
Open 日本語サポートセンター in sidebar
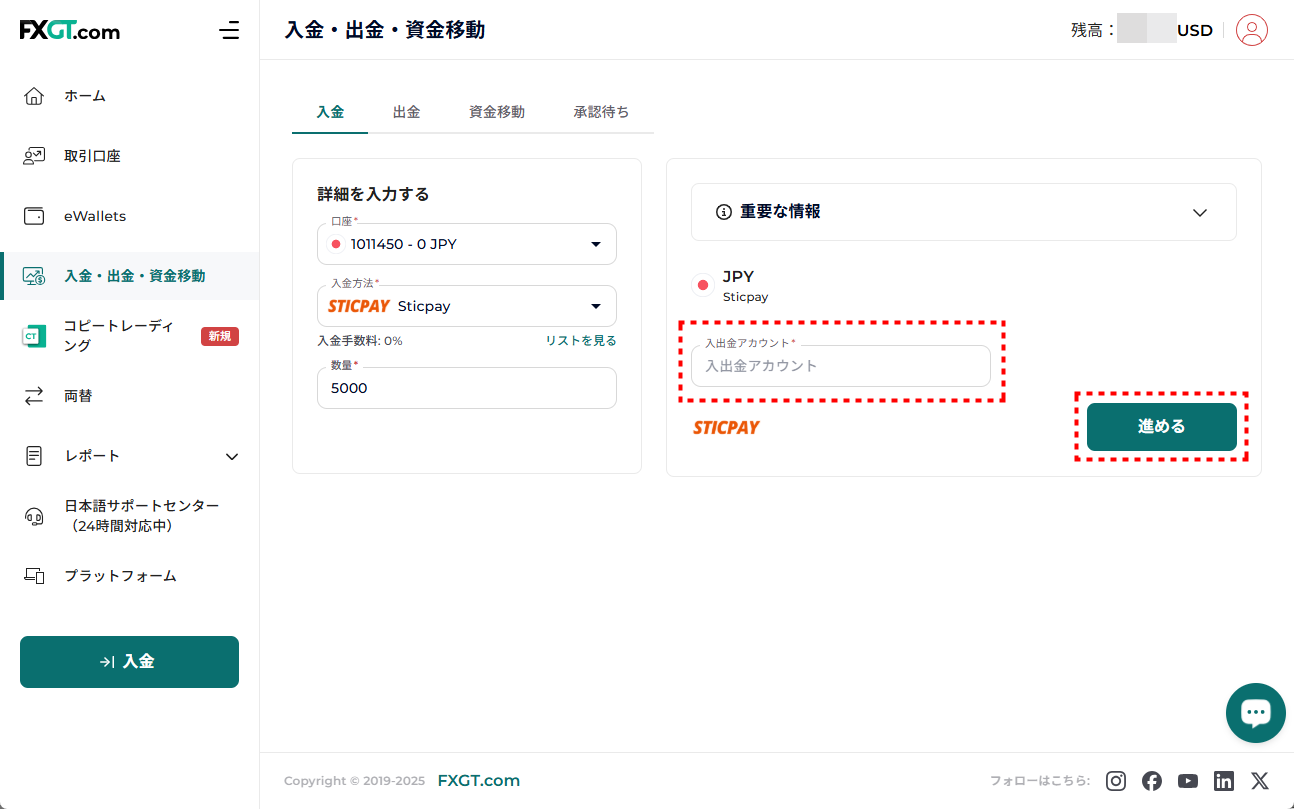coord(141,516)
